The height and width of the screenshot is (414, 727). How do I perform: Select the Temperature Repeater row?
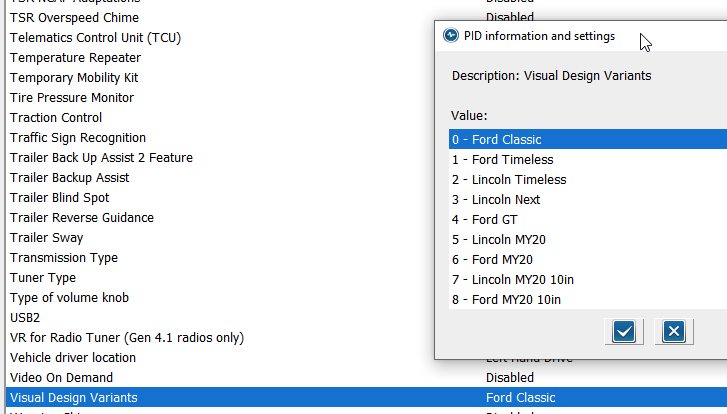pyautogui.click(x=220, y=57)
